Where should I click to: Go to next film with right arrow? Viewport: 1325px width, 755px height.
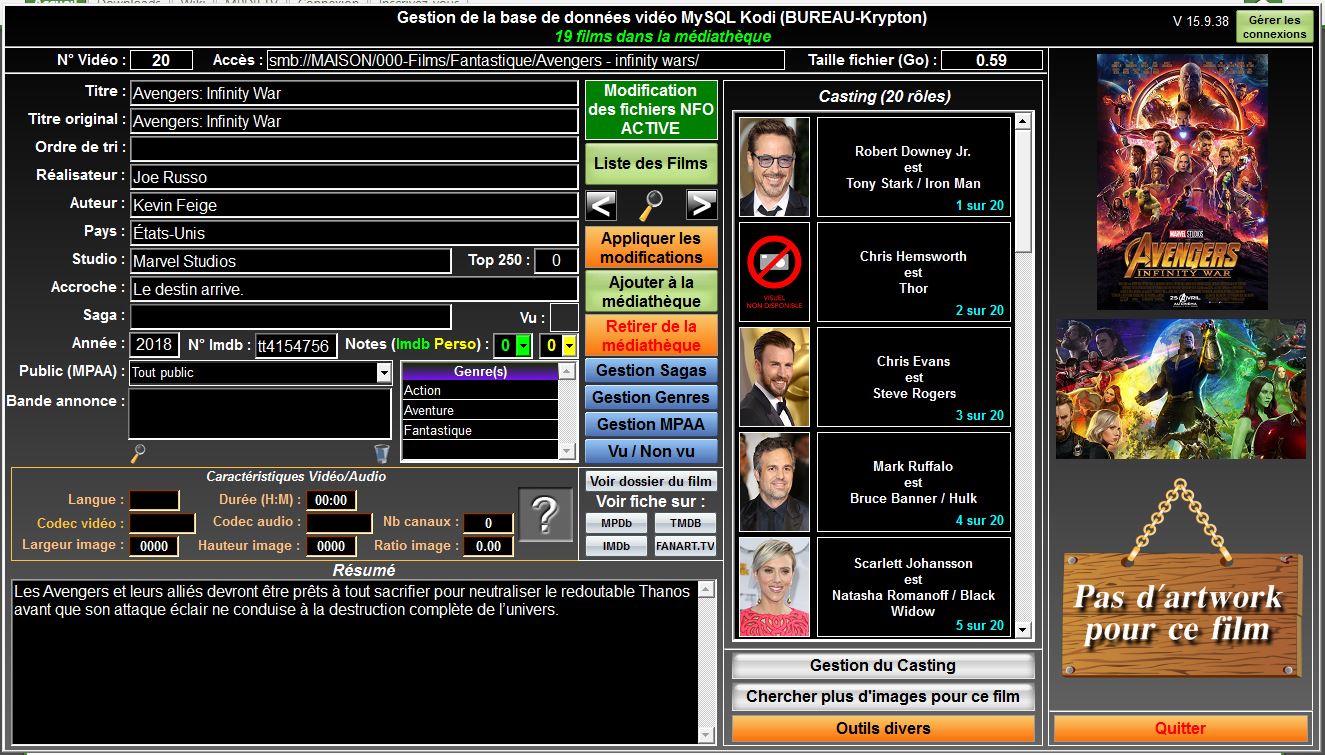tap(702, 205)
